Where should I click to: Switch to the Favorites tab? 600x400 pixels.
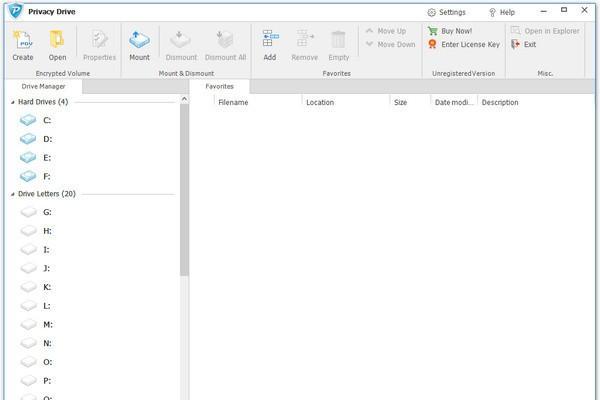click(219, 87)
